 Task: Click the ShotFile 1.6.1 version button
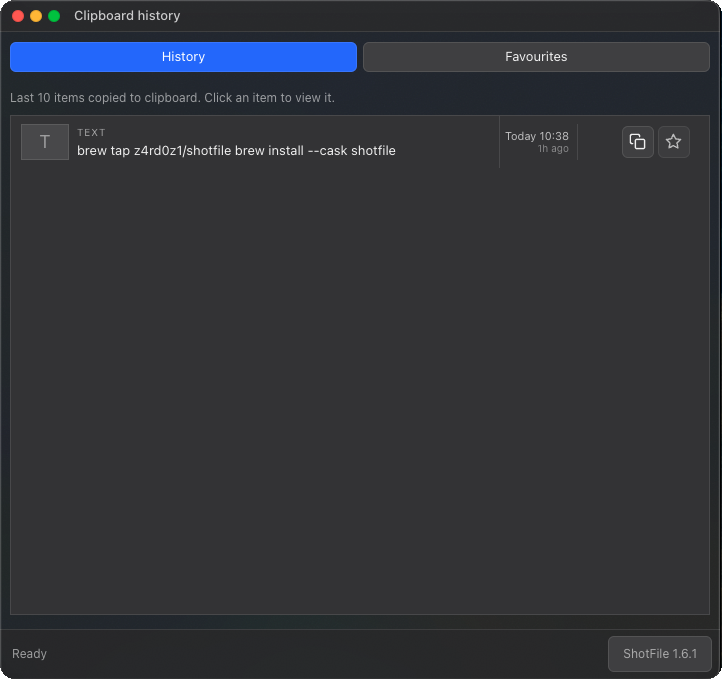659,654
